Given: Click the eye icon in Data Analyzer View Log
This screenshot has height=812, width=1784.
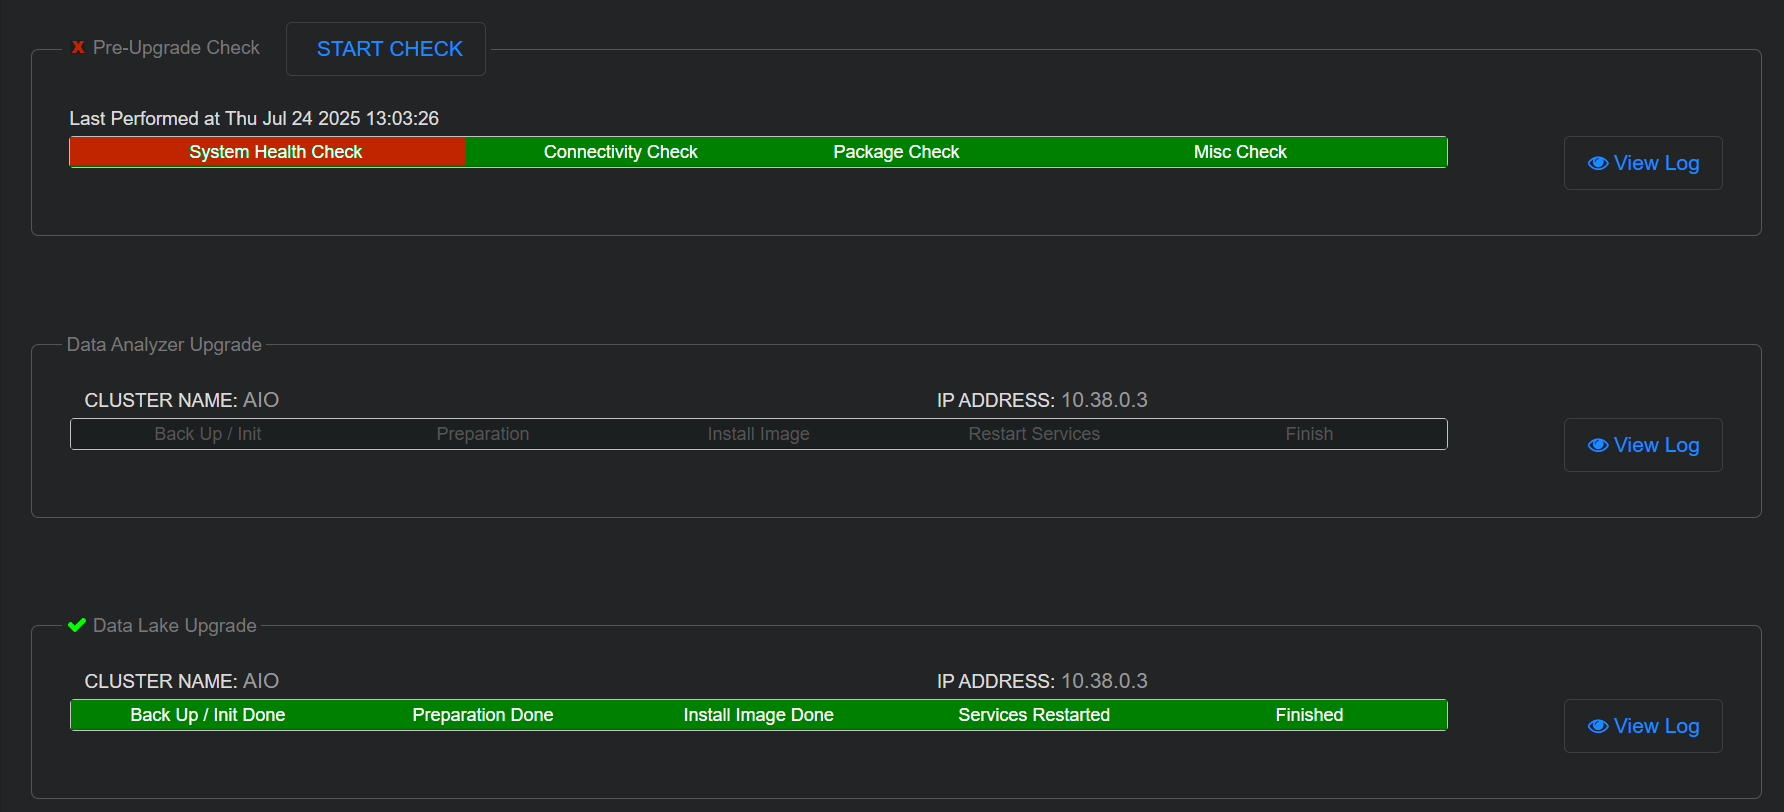Looking at the screenshot, I should 1597,445.
